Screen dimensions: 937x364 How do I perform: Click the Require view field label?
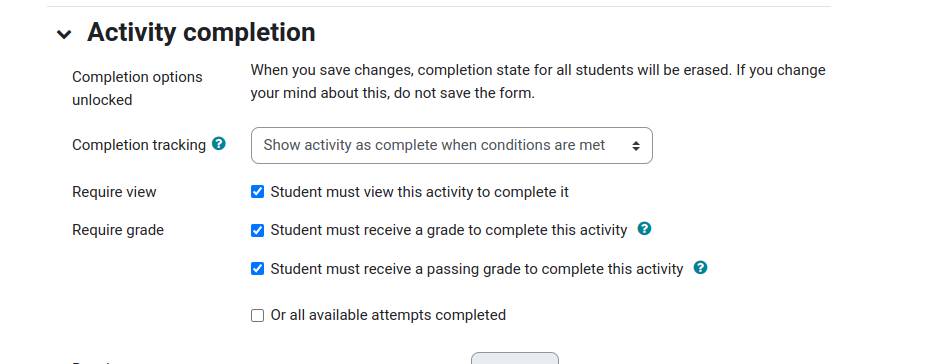tap(114, 192)
